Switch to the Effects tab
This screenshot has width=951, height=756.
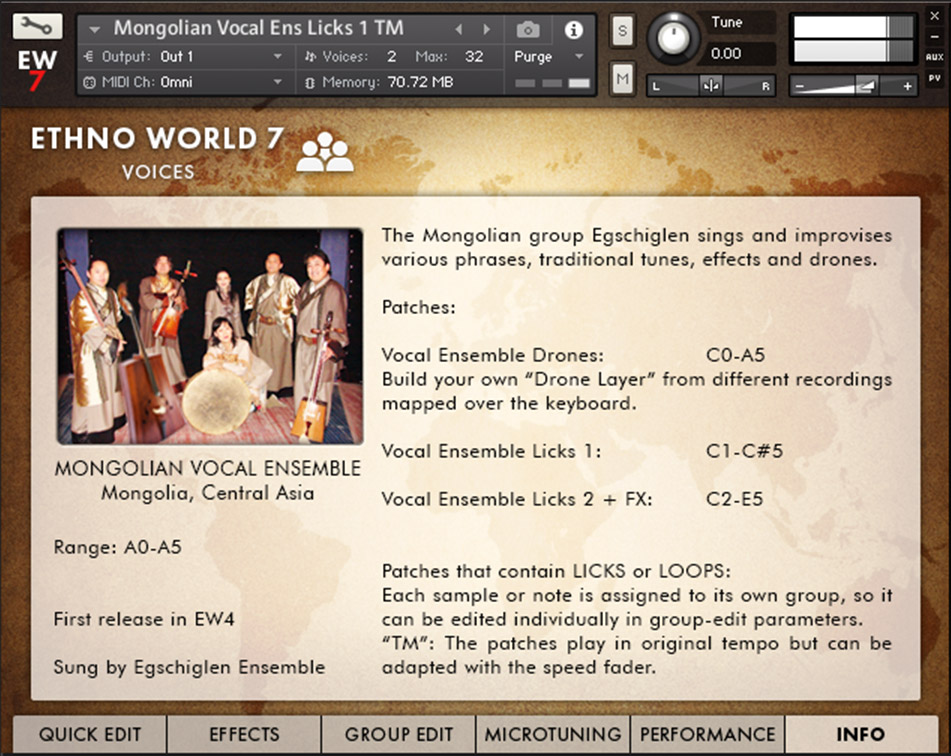(244, 734)
